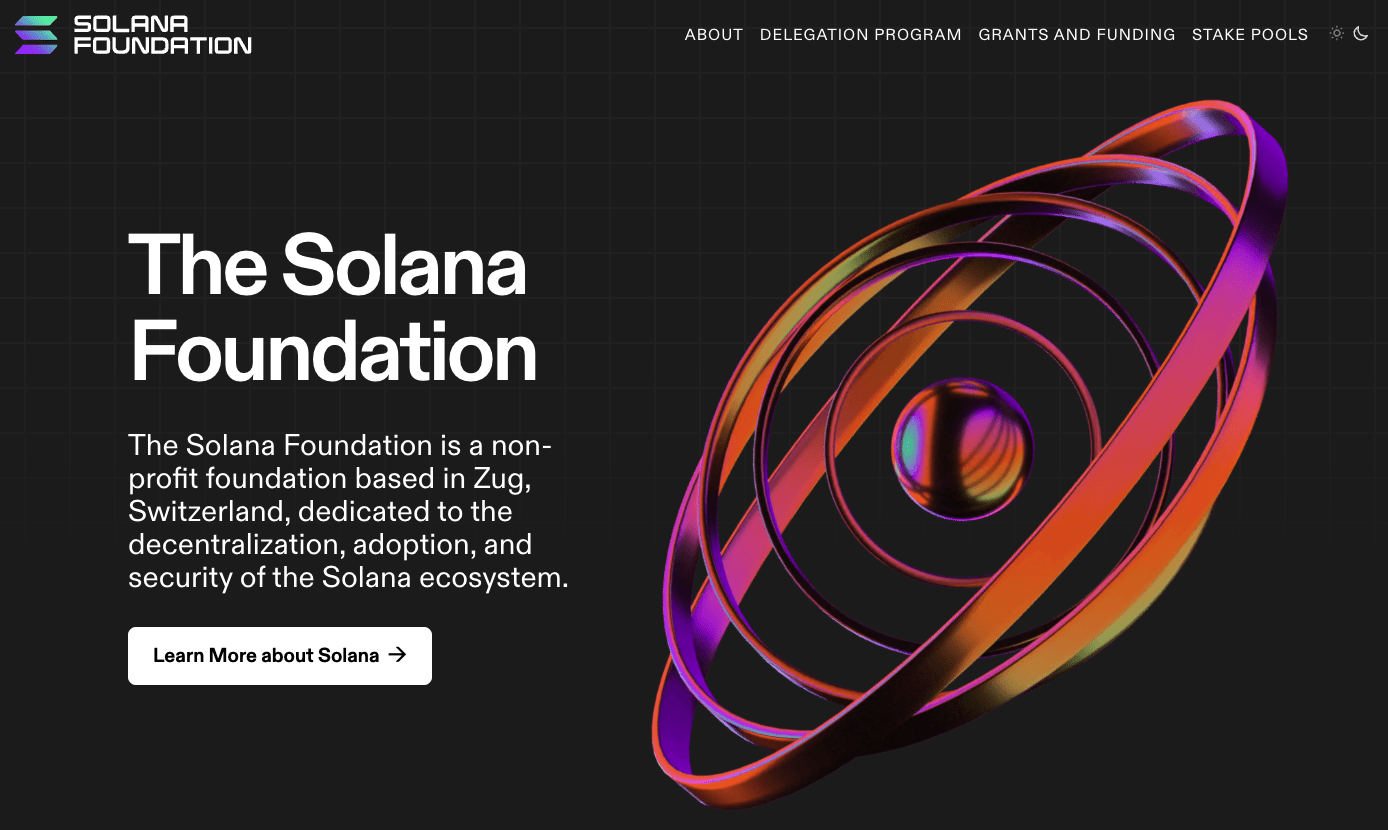The image size is (1388, 830).
Task: Select the sun light-mode icon
Action: [x=1337, y=33]
